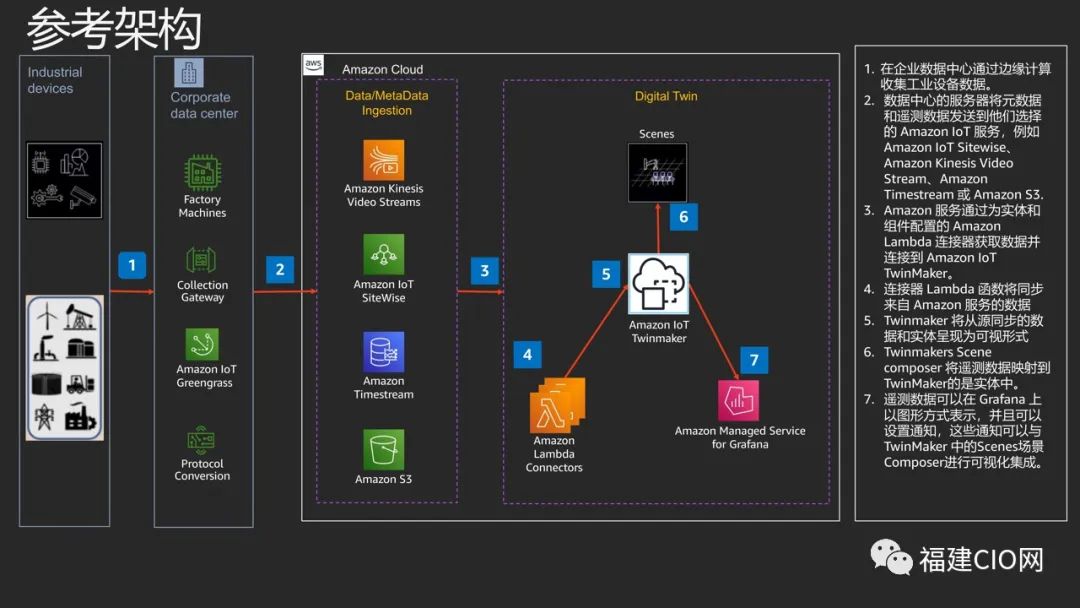This screenshot has width=1080, height=608.
Task: Click the 'Data/MetaData Ingestion' heading
Action: click(386, 103)
